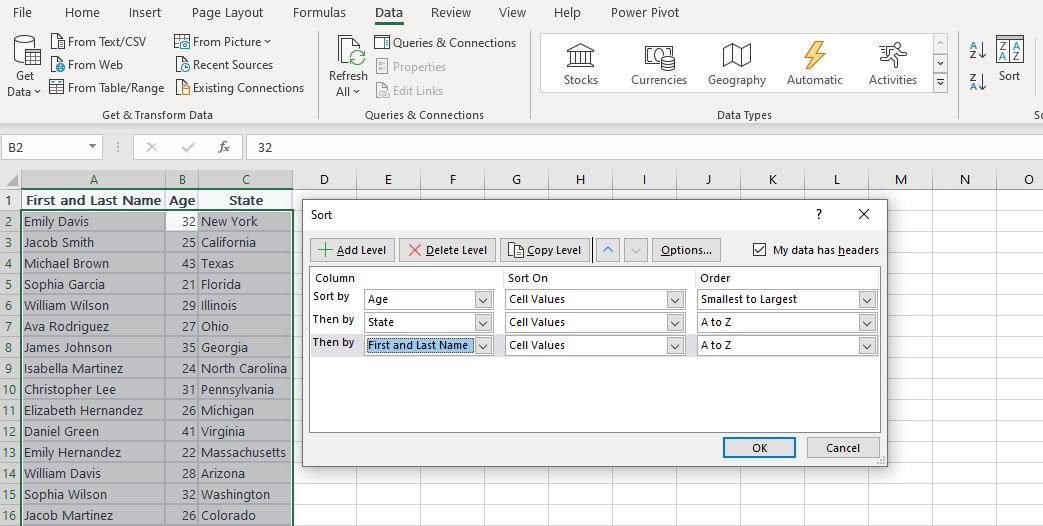Switch to the Insert tab
This screenshot has width=1043, height=526.
coord(145,13)
